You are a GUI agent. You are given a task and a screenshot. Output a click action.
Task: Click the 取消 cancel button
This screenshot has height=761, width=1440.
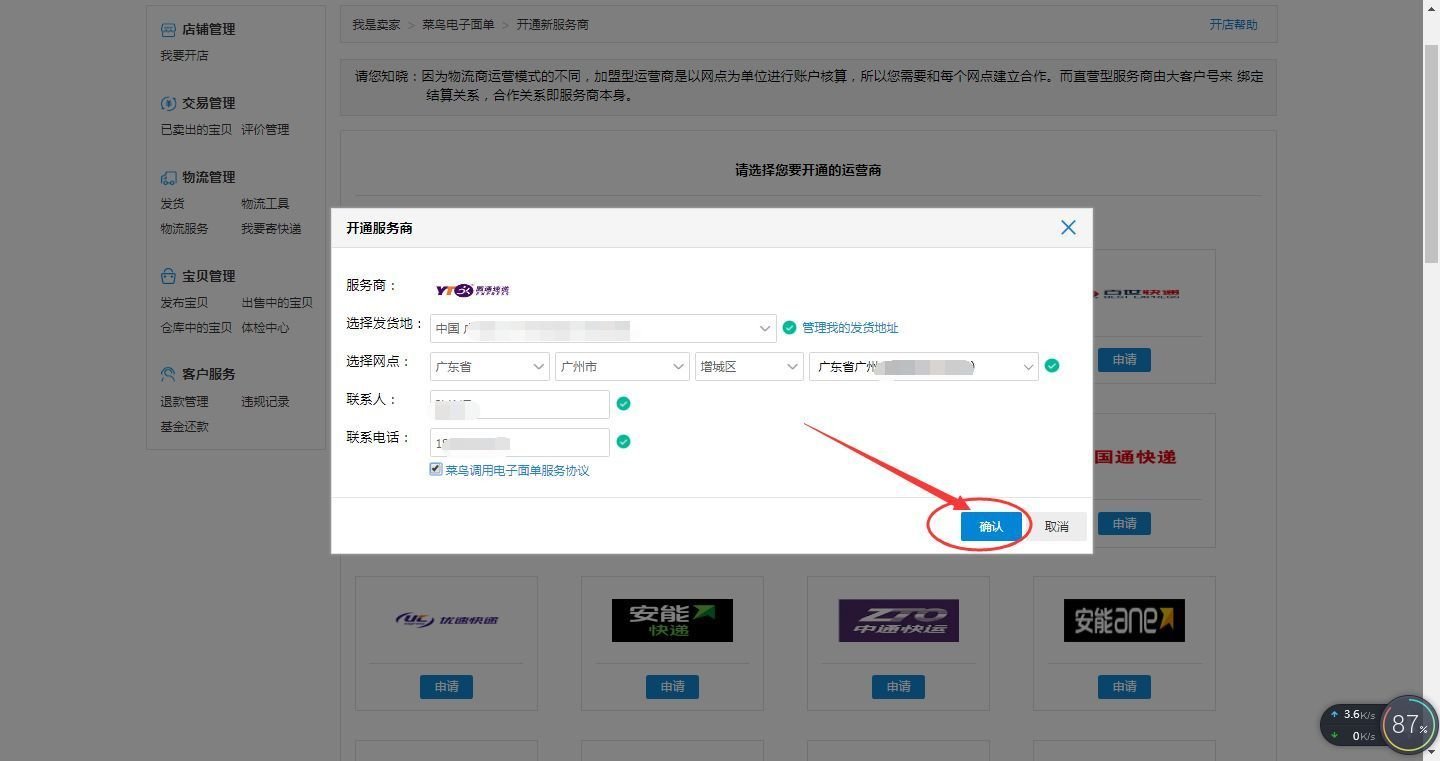pos(1057,527)
